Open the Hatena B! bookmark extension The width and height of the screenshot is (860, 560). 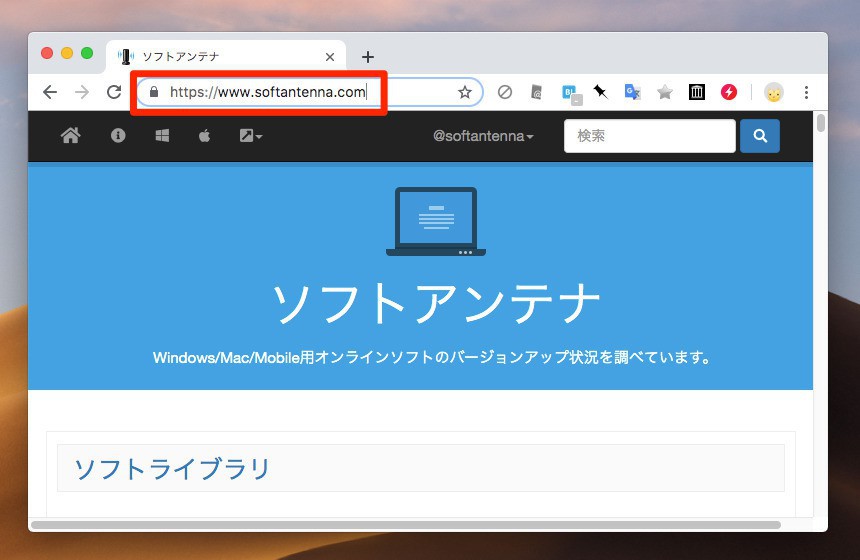click(x=570, y=93)
